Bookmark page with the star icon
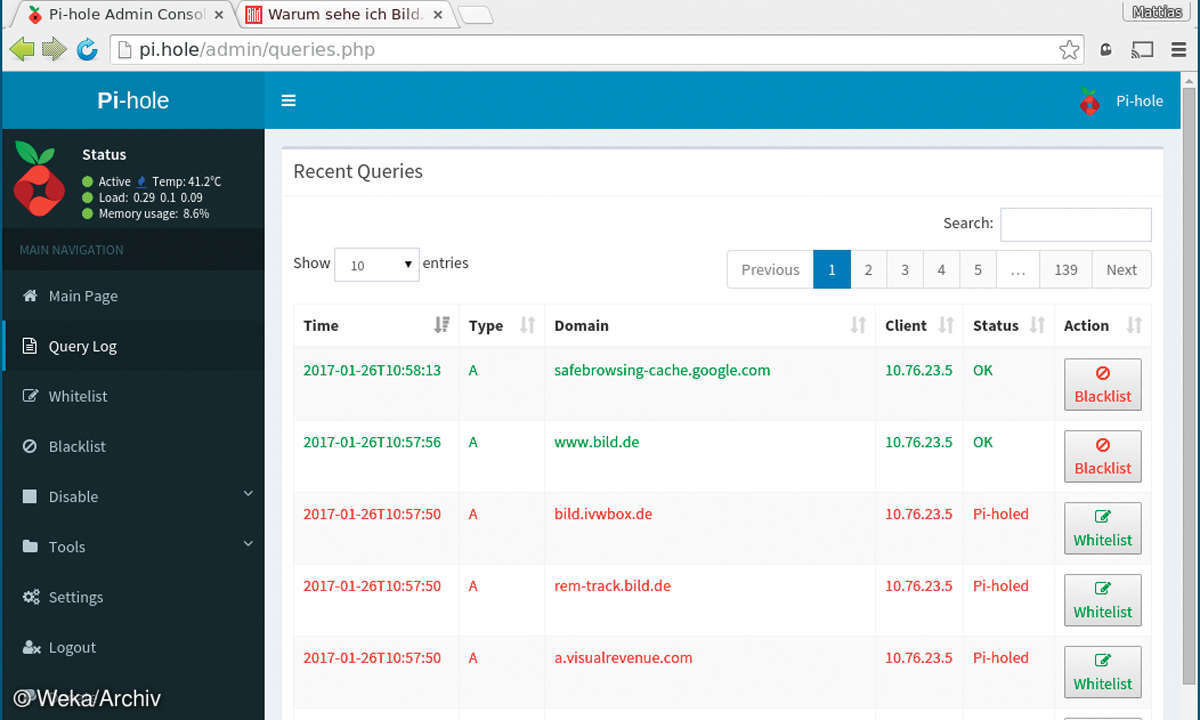 (1069, 49)
